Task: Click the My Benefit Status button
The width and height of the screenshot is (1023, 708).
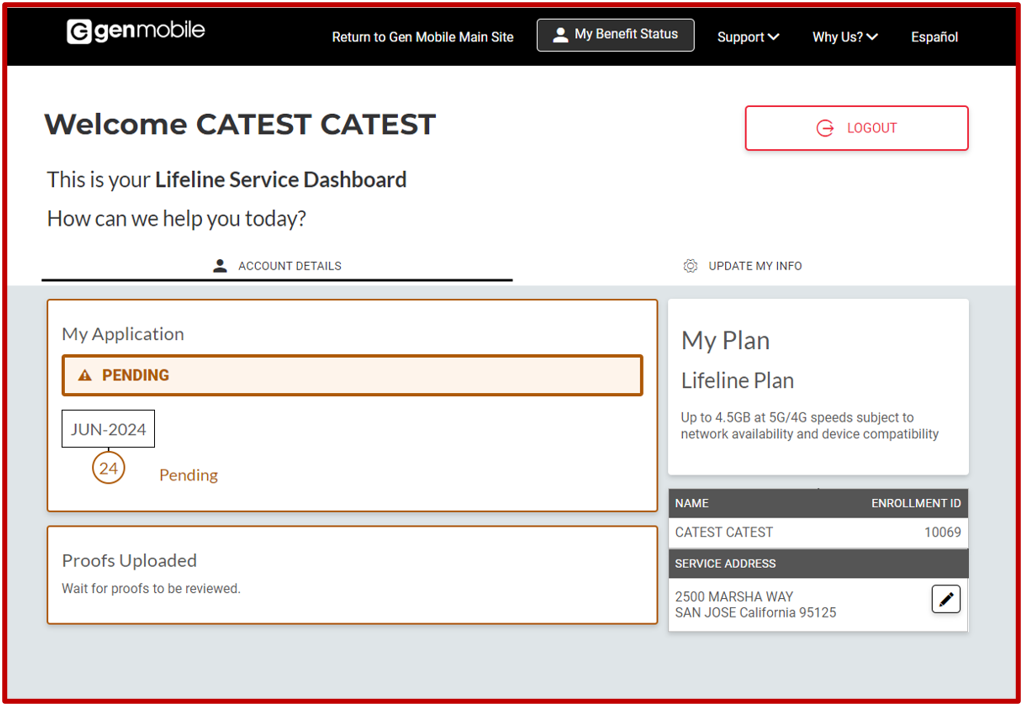Action: [615, 35]
